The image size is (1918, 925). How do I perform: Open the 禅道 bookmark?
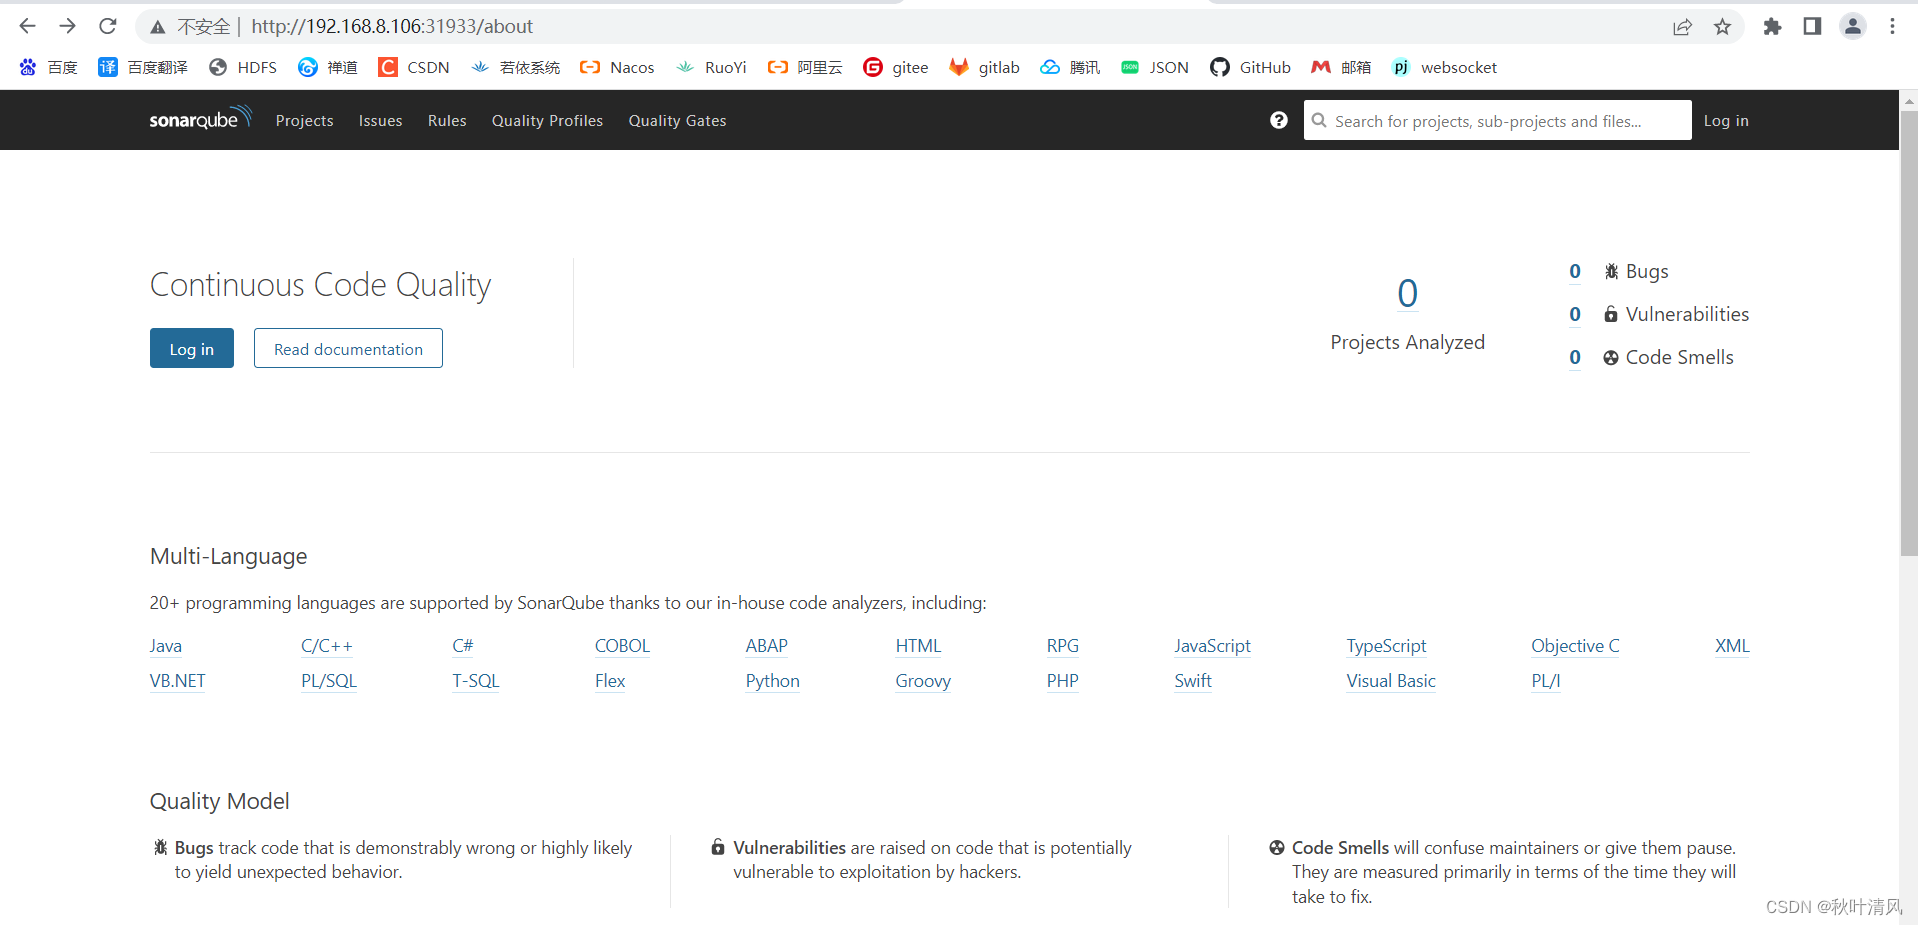(x=328, y=67)
